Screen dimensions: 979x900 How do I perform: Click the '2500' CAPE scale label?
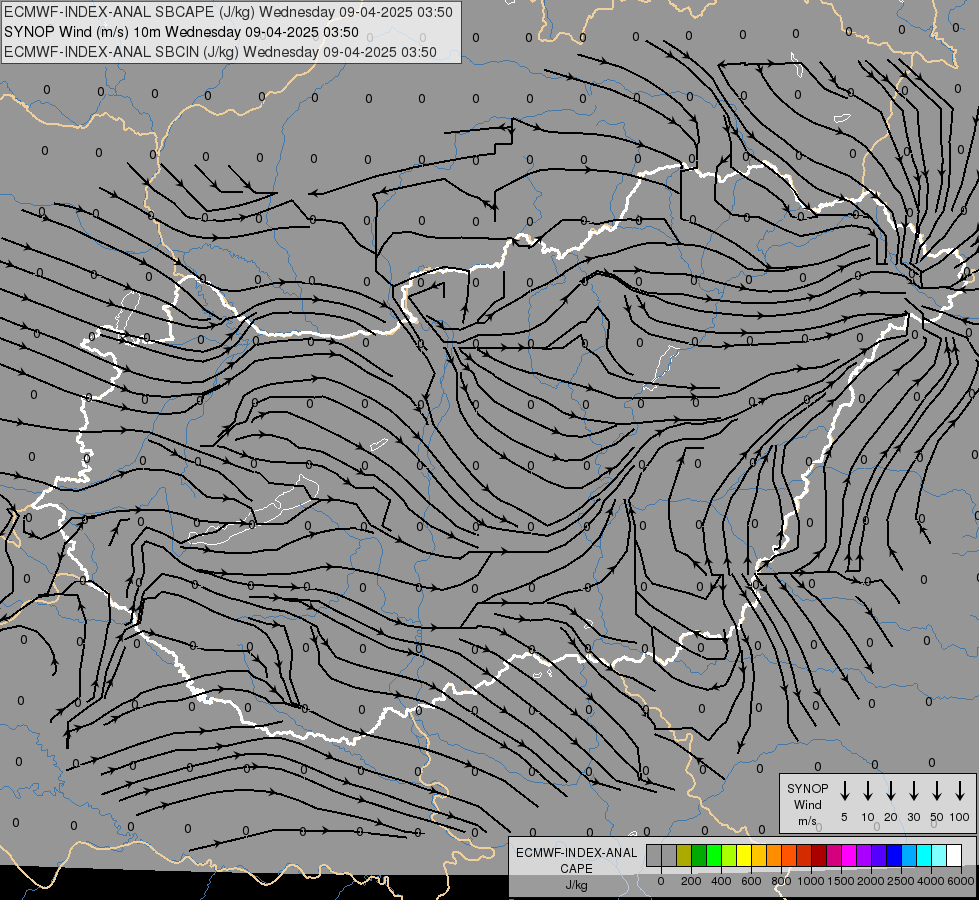[x=901, y=881]
